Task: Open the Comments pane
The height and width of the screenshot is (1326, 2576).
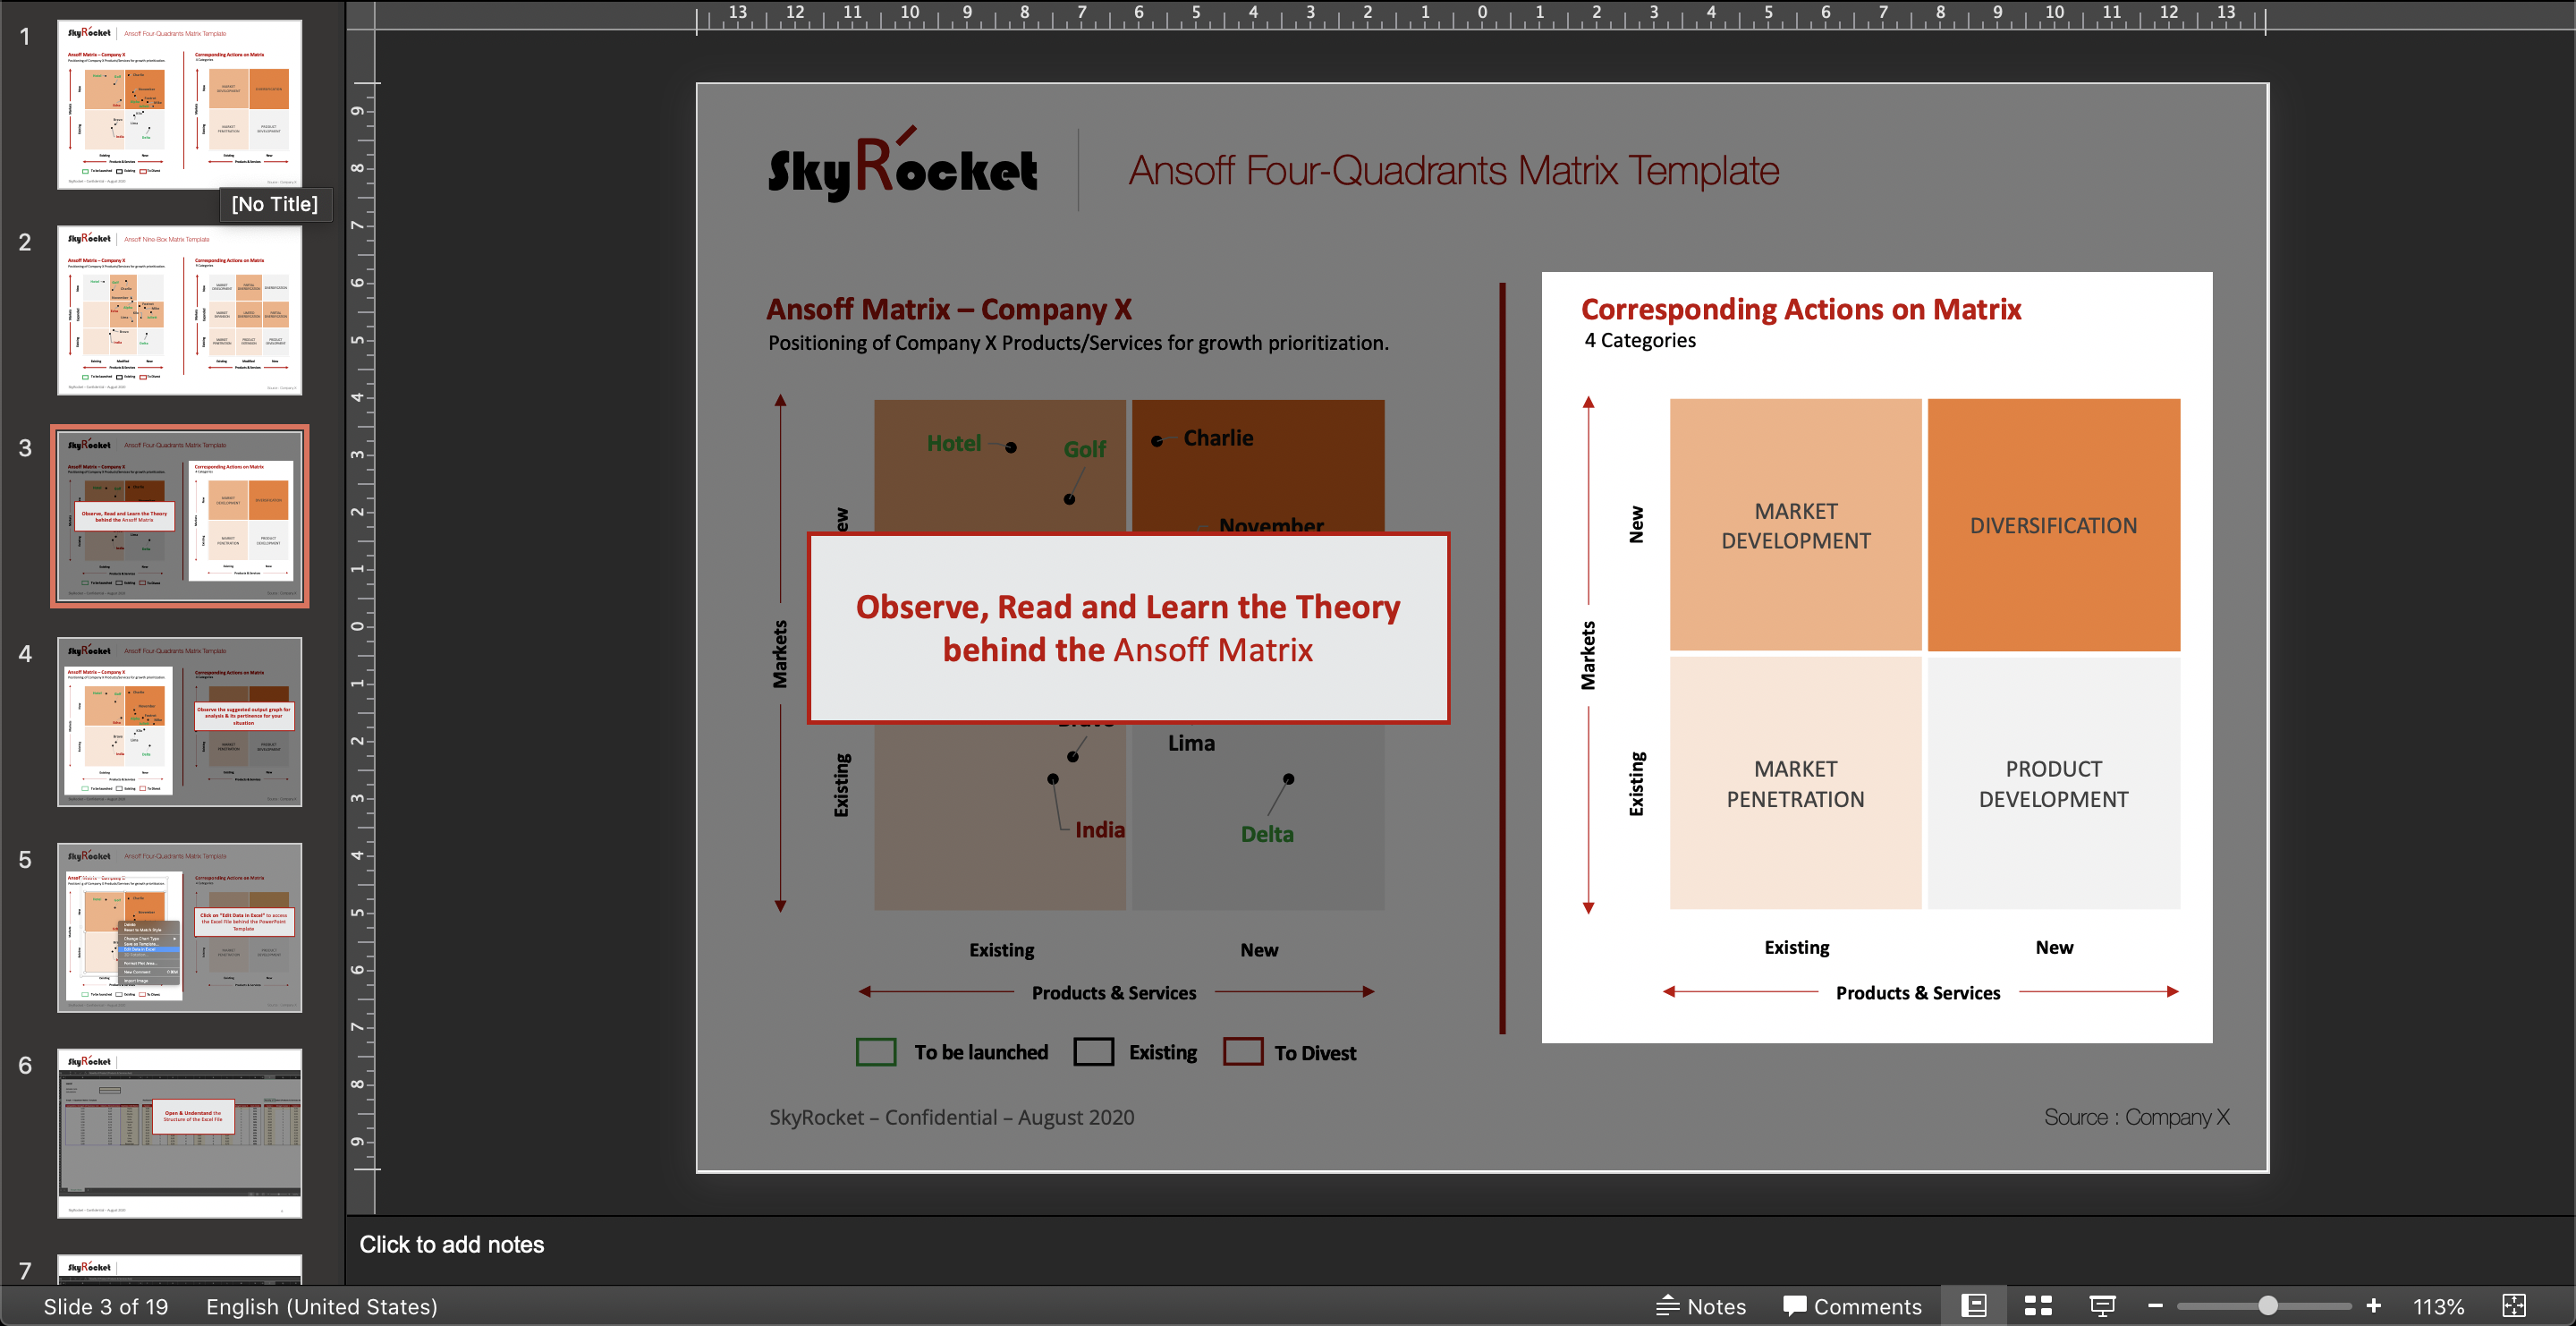Action: pos(1852,1306)
